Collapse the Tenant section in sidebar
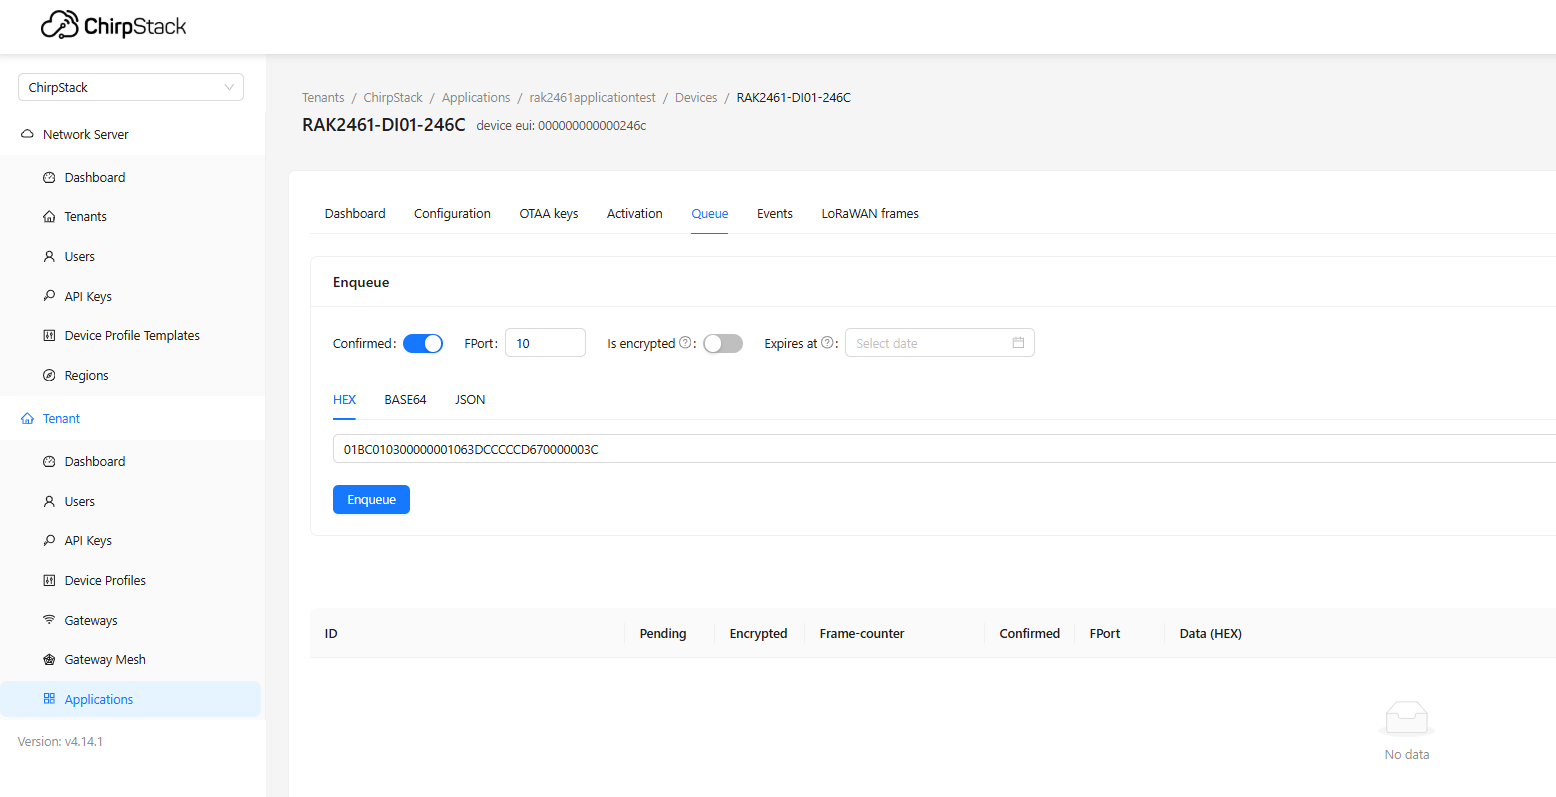The height and width of the screenshot is (797, 1556). (x=60, y=418)
